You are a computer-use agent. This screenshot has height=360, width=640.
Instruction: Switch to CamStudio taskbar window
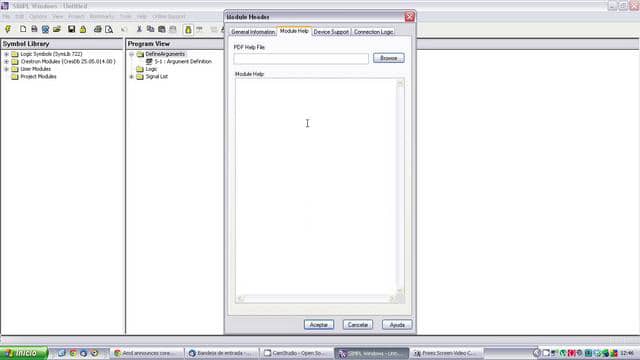click(296, 353)
